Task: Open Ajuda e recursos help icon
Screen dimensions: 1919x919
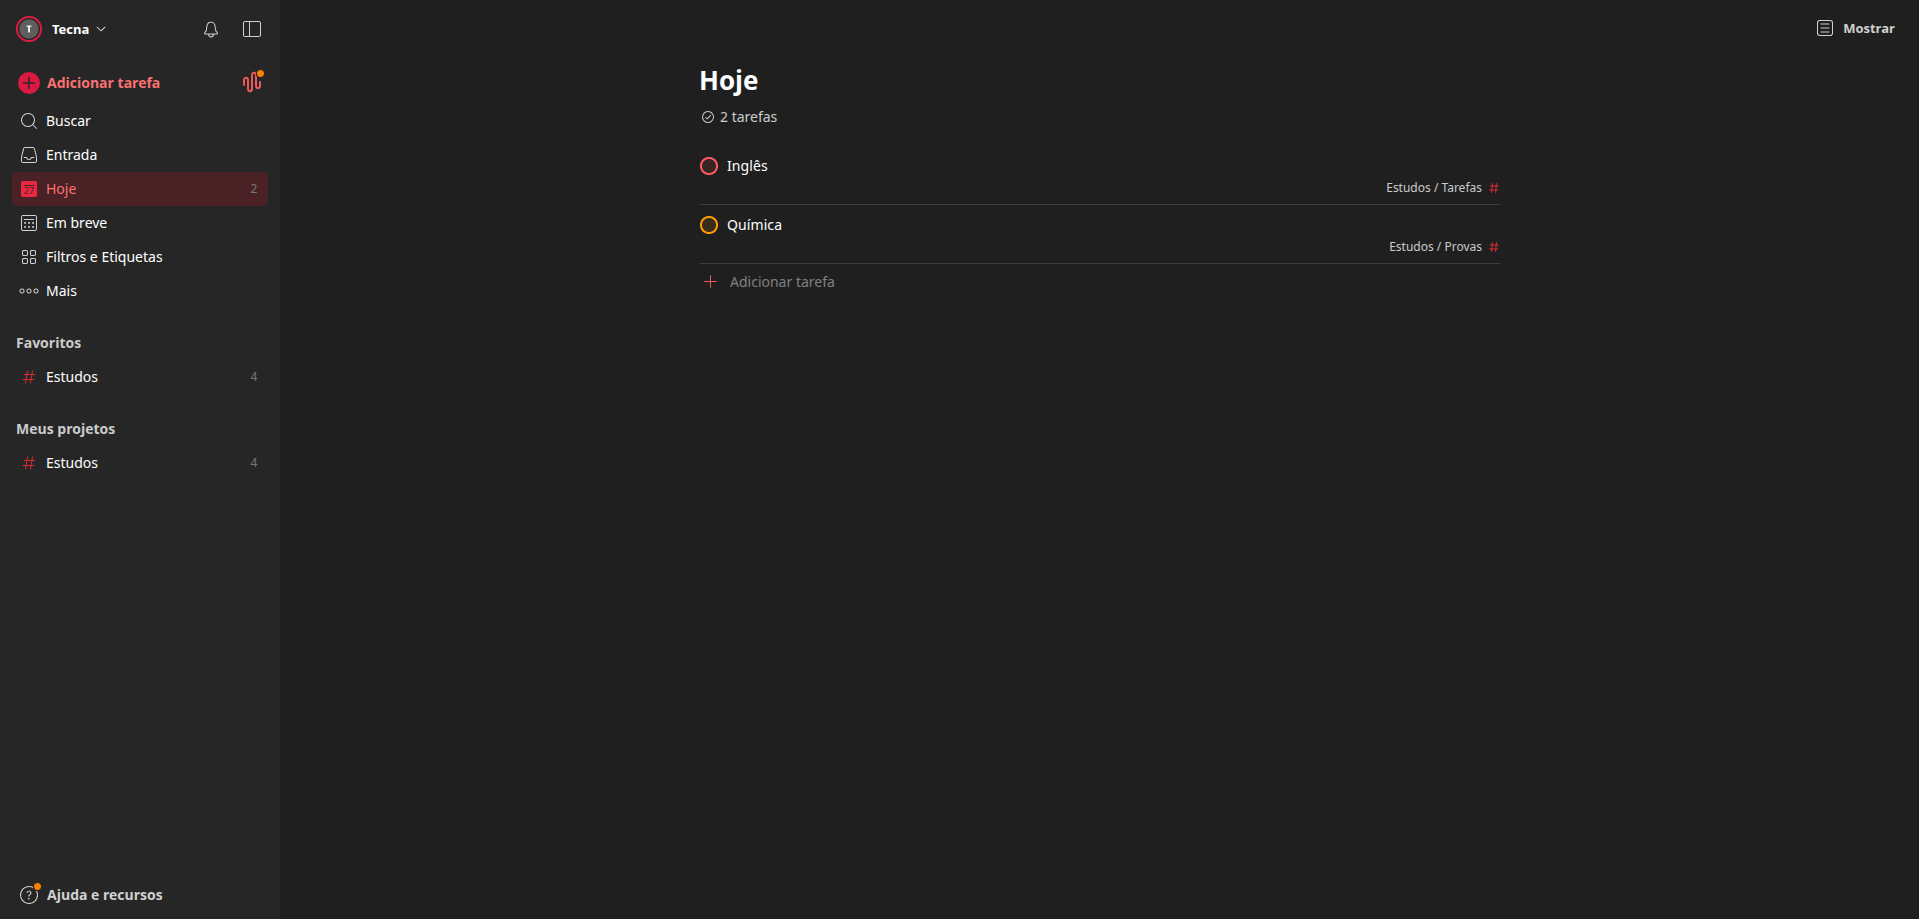Action: click(x=29, y=894)
